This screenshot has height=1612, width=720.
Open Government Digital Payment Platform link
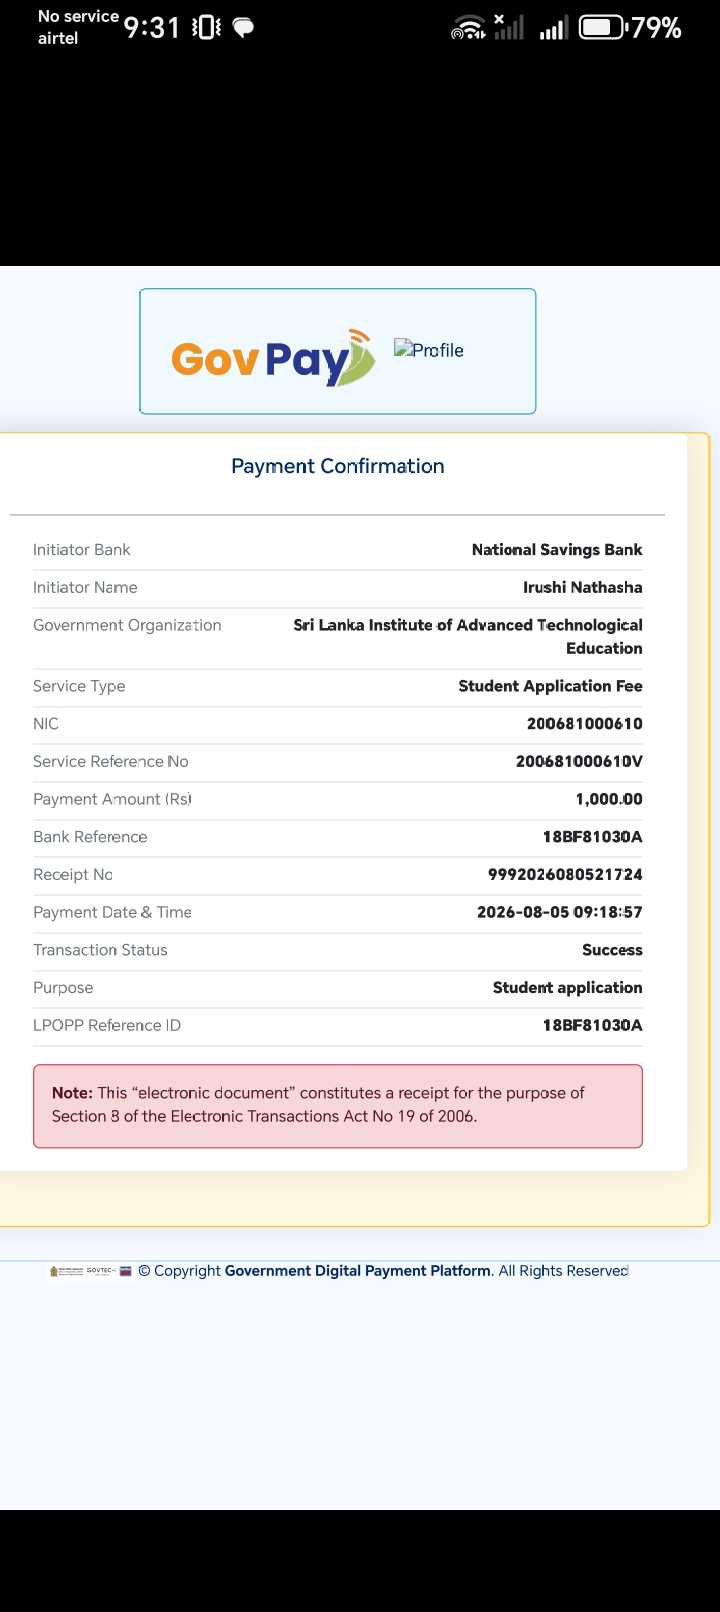pyautogui.click(x=358, y=1271)
